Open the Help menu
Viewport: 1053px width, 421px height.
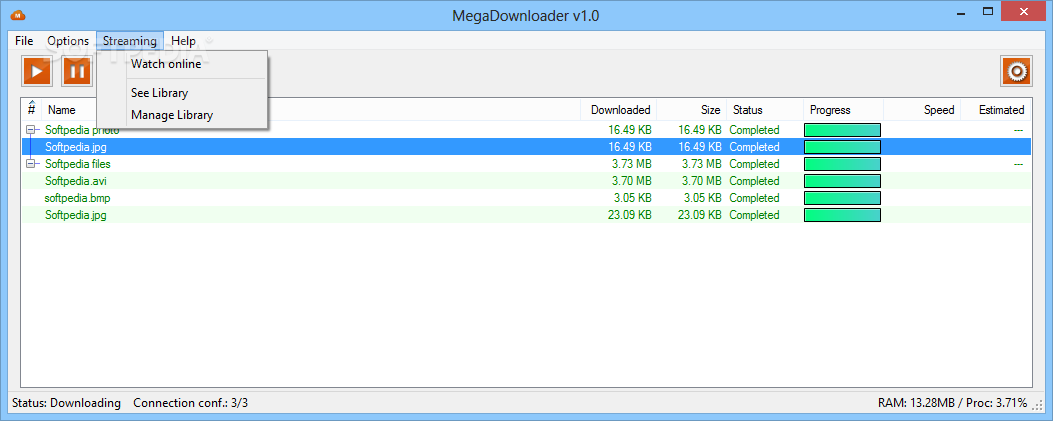[183, 41]
